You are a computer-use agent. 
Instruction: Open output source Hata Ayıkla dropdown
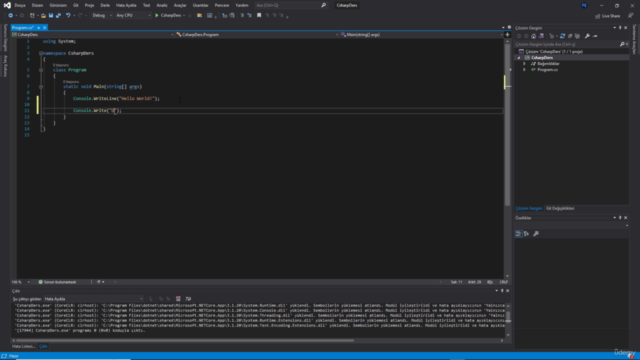(x=93, y=299)
